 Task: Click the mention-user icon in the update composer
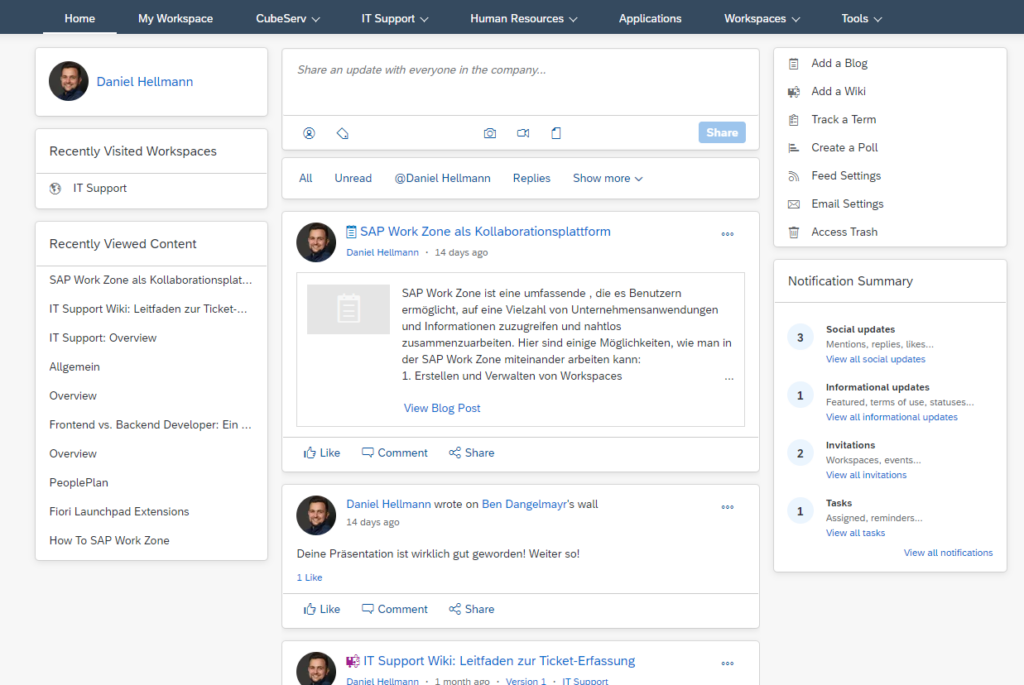[309, 133]
